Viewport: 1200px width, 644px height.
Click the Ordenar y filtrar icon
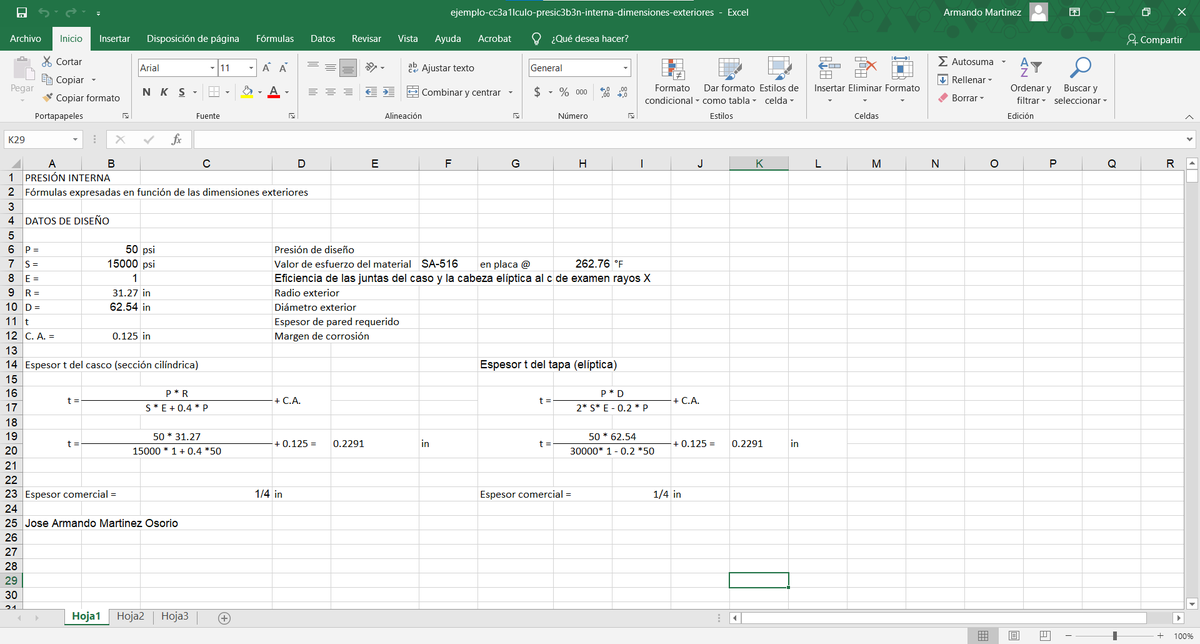1030,66
